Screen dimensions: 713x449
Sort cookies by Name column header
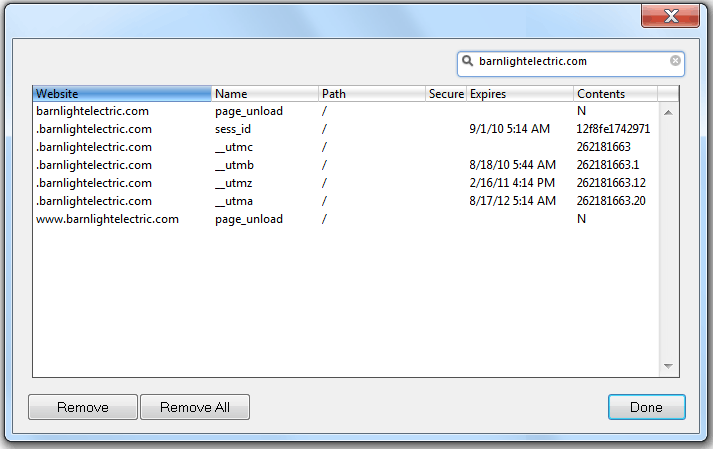click(x=264, y=94)
